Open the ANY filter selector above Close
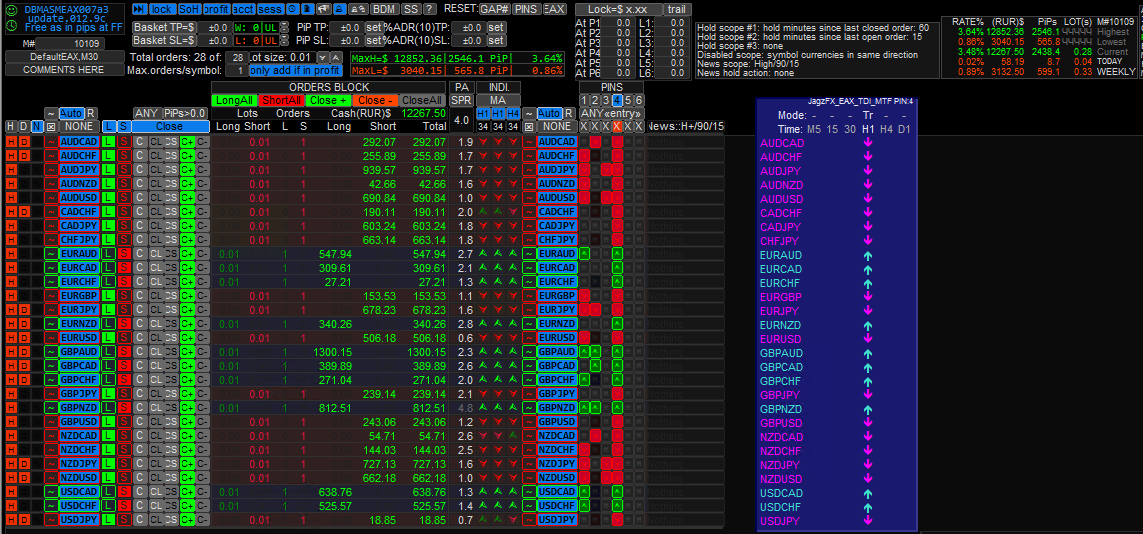This screenshot has width=1143, height=534. point(147,114)
